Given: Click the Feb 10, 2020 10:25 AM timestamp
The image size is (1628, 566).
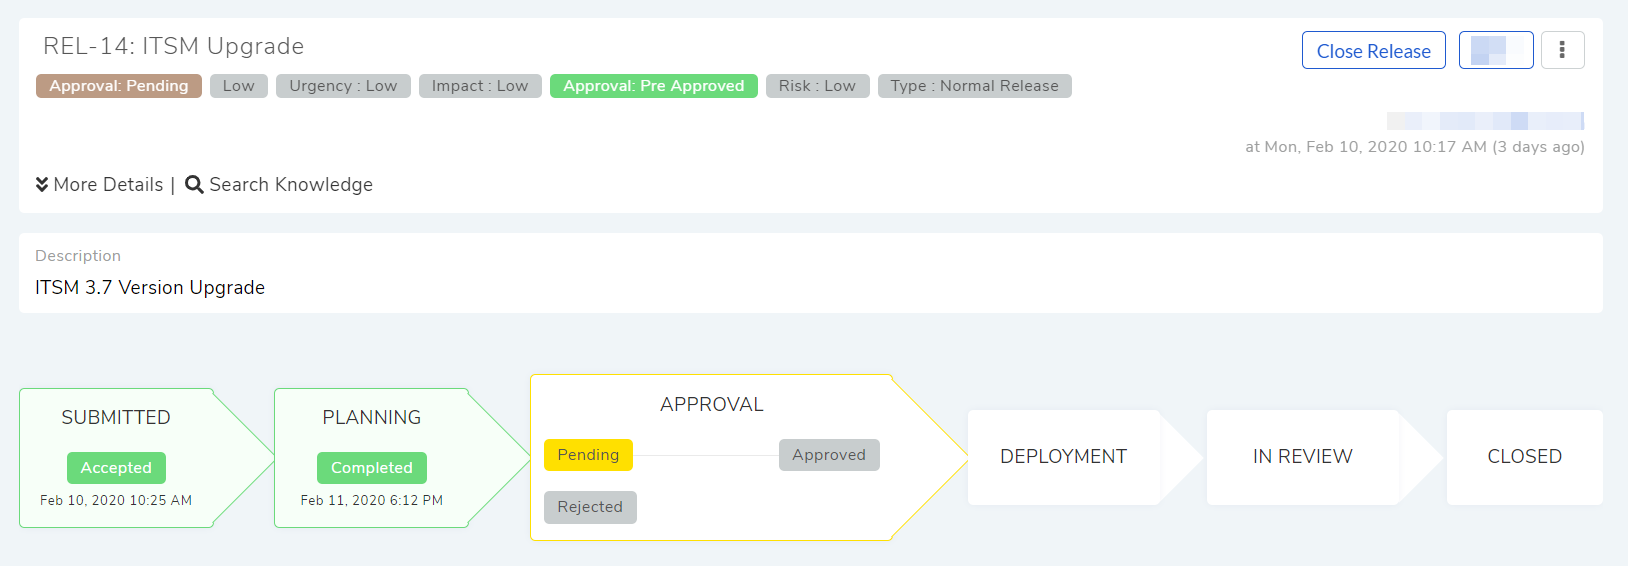Looking at the screenshot, I should click(x=116, y=500).
